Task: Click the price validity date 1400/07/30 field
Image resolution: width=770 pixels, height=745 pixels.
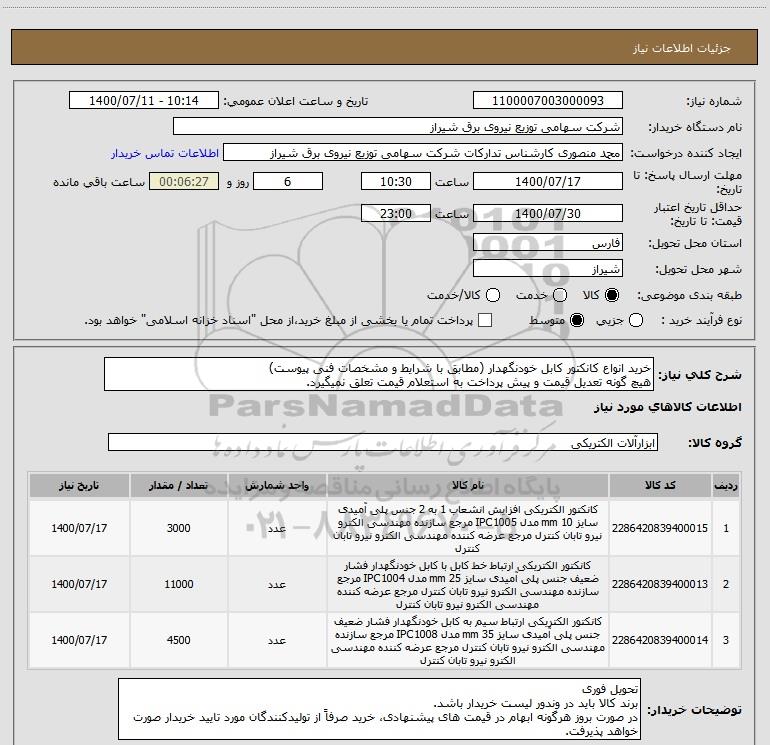Action: [548, 214]
